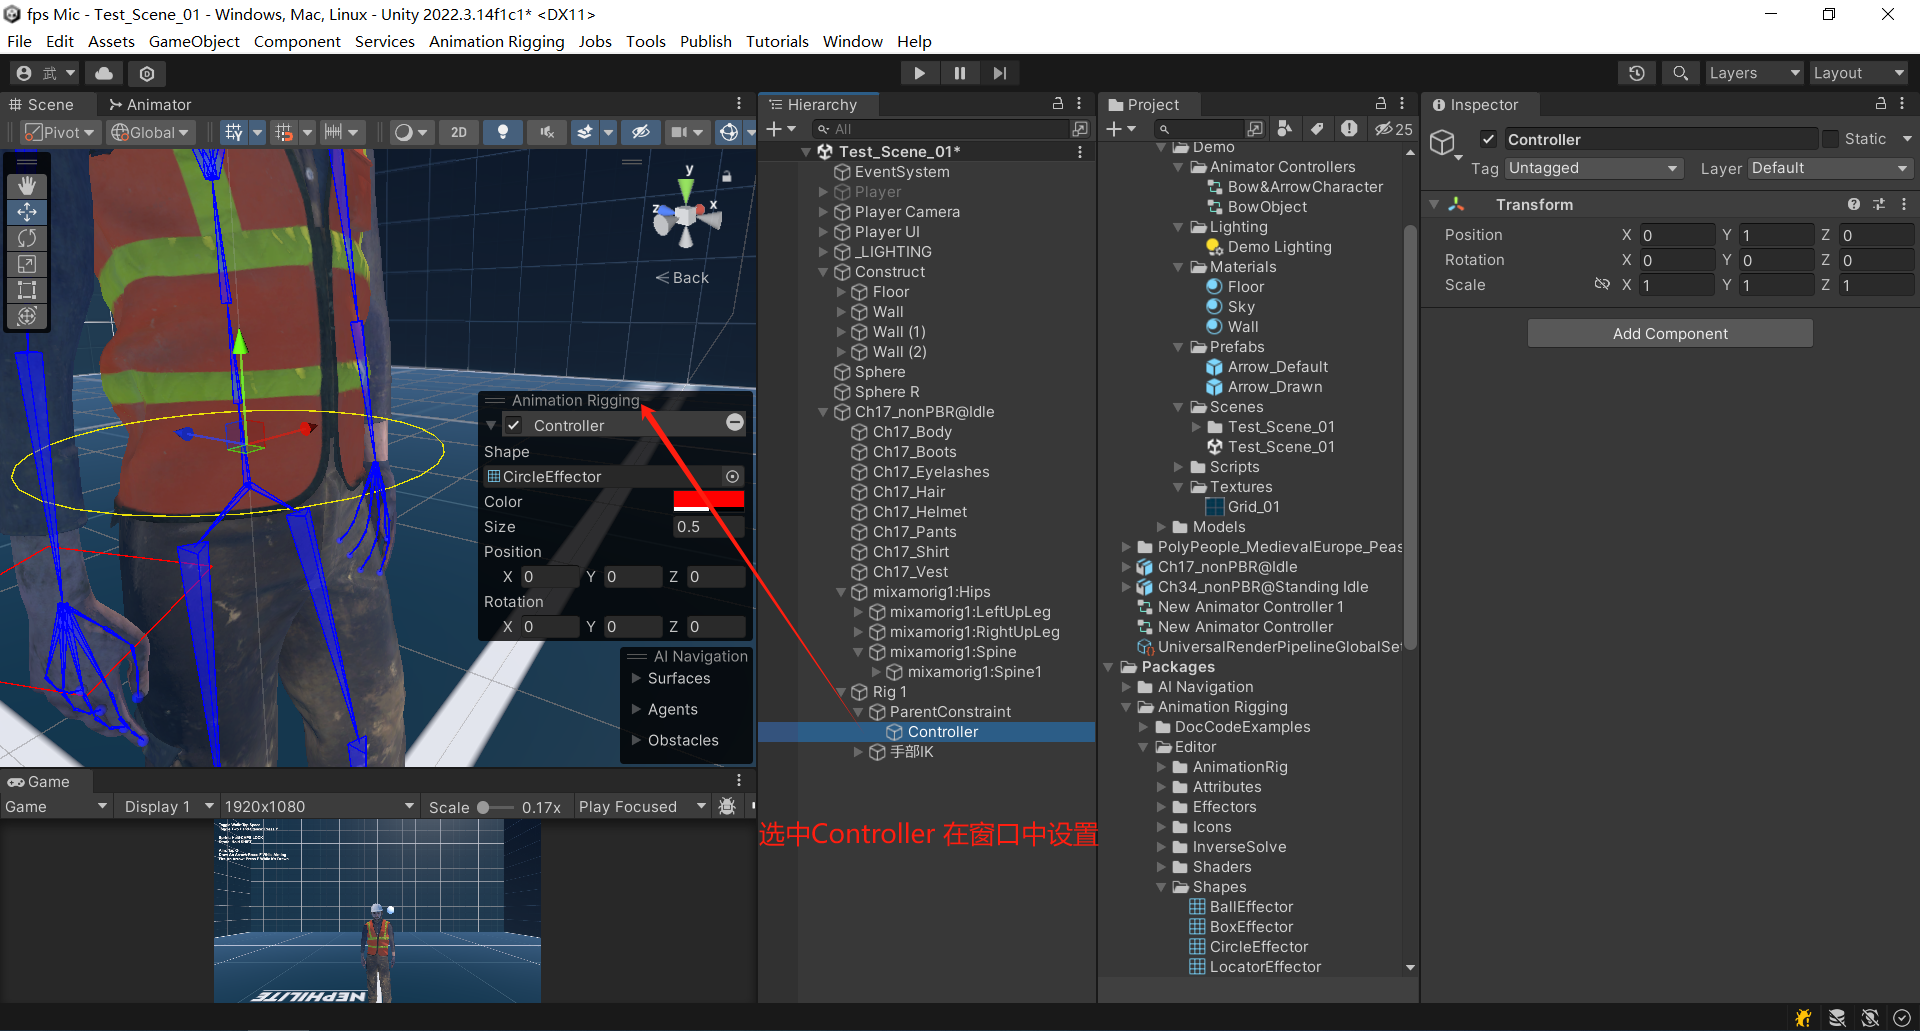Open the Display 1 dropdown
Screen dimensions: 1920x1031
[168, 806]
